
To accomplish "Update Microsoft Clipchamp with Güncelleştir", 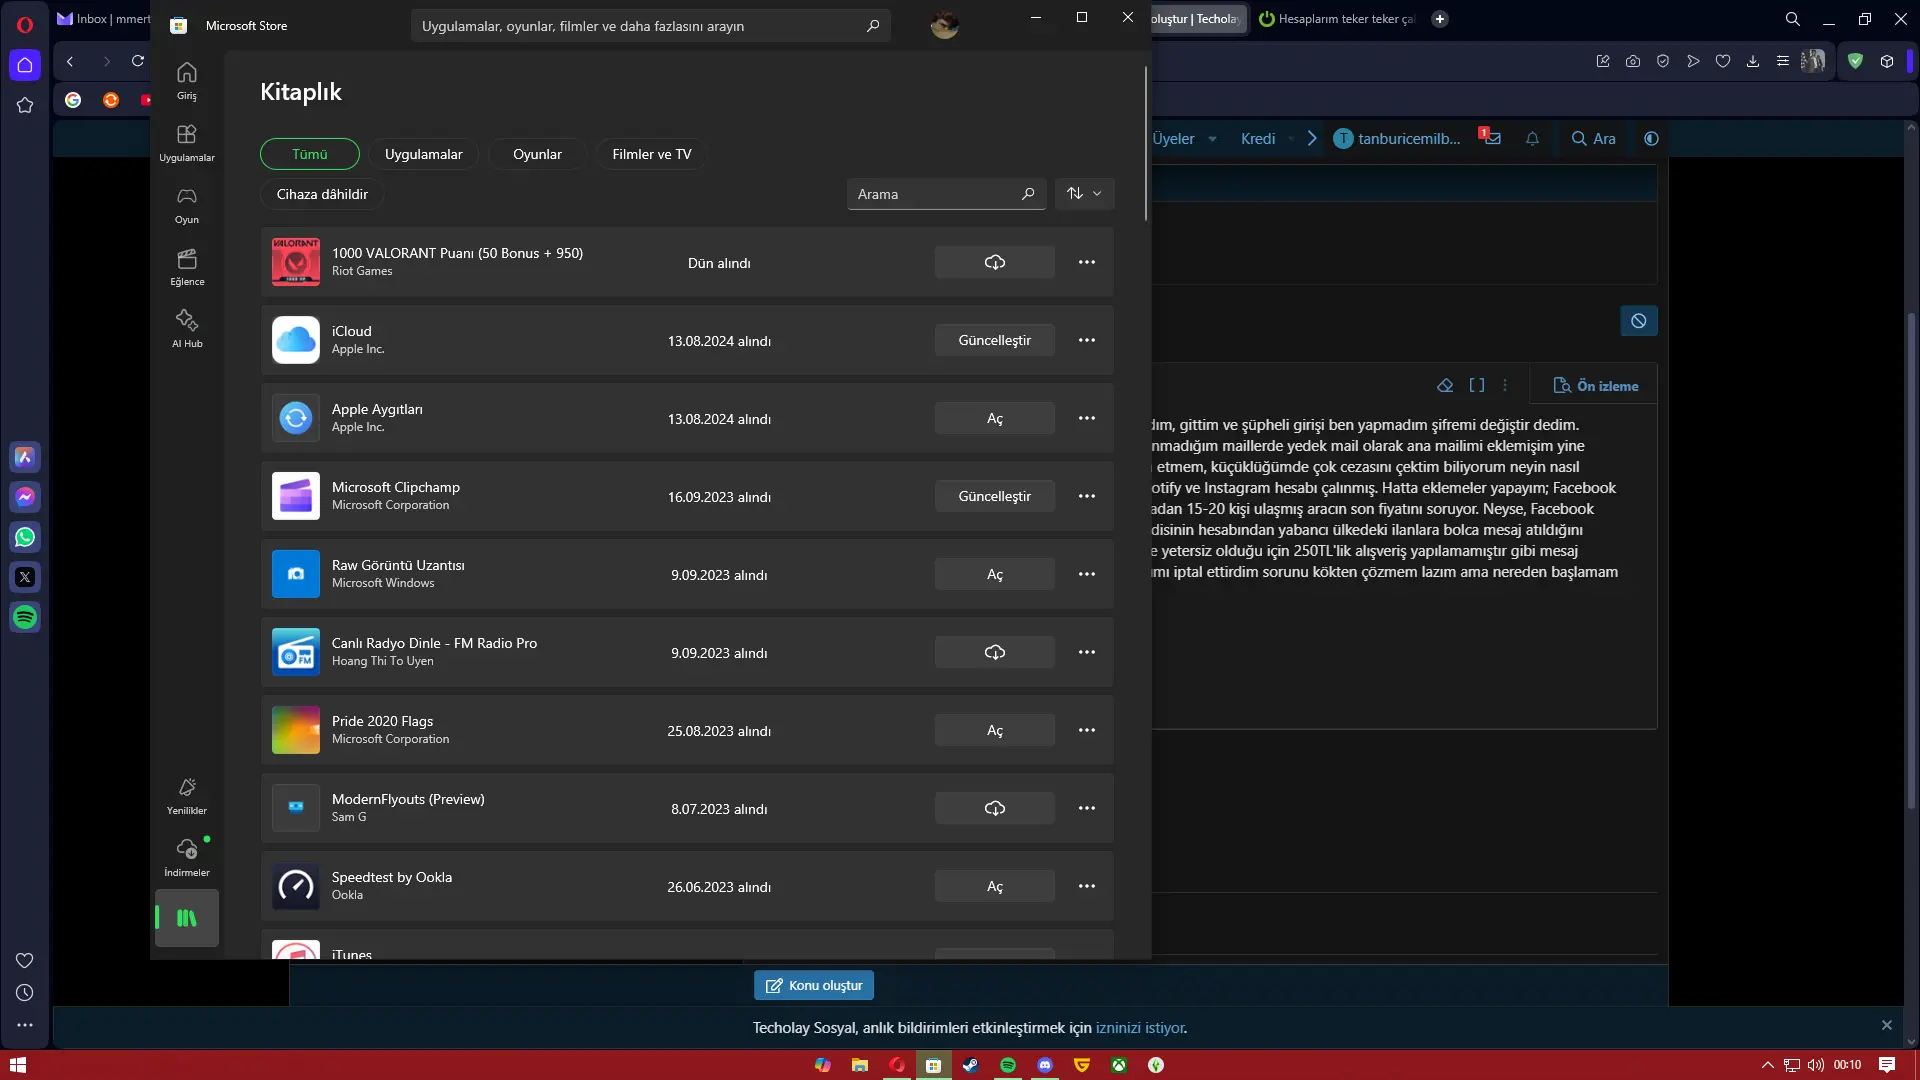I will tap(994, 496).
